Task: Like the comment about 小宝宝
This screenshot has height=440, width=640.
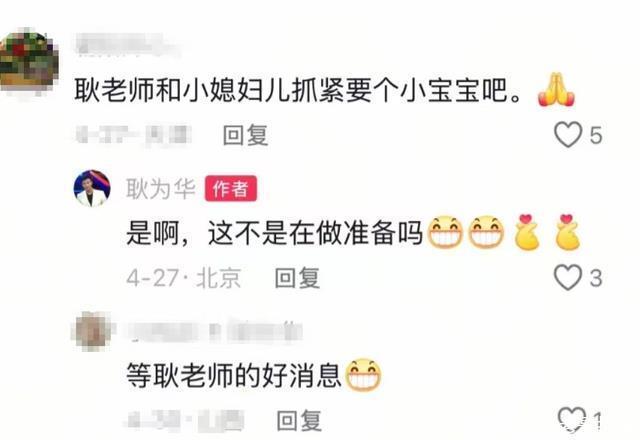Action: (x=568, y=134)
